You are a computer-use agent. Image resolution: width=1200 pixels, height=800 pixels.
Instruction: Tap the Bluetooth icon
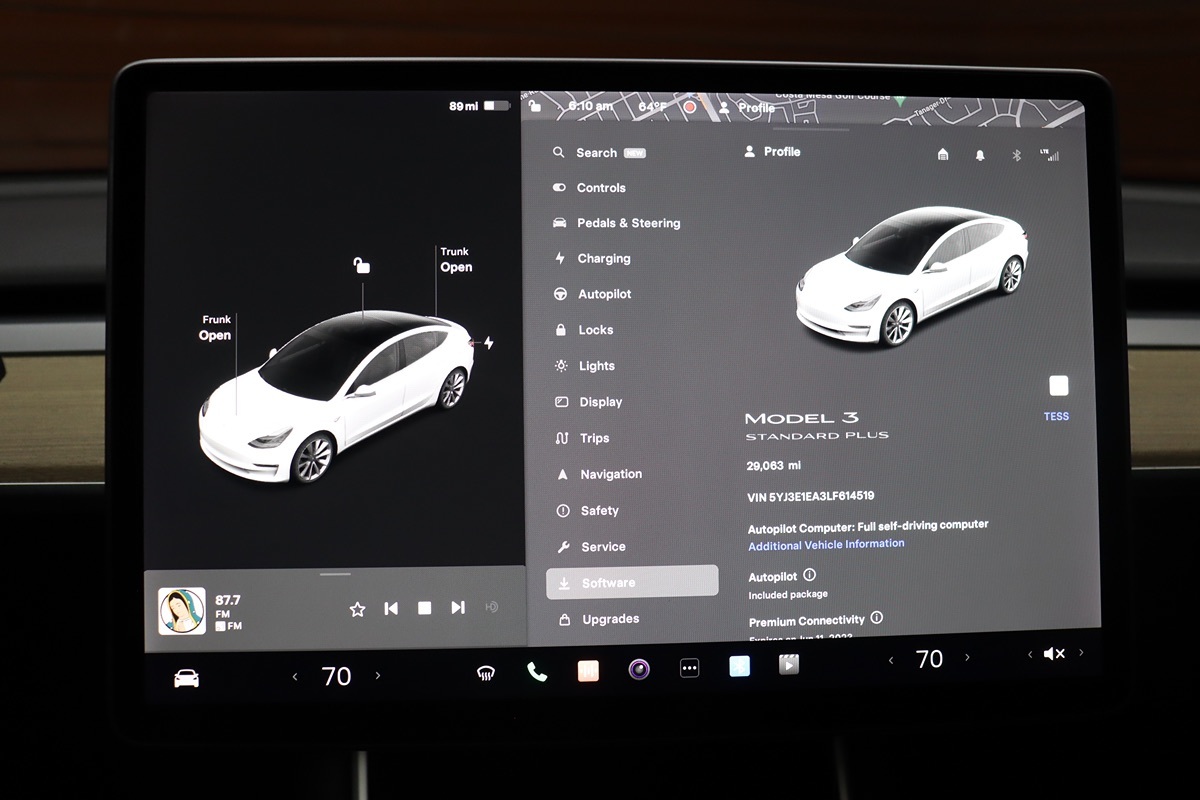[1016, 156]
